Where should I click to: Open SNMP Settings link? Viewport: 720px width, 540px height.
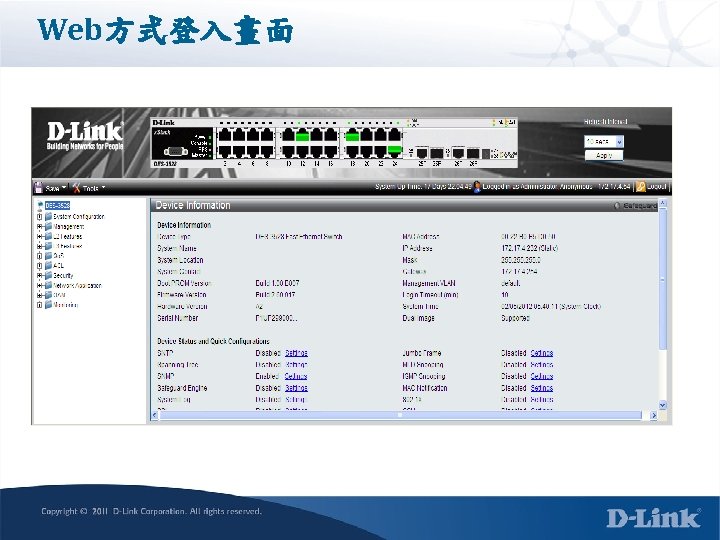coord(296,376)
